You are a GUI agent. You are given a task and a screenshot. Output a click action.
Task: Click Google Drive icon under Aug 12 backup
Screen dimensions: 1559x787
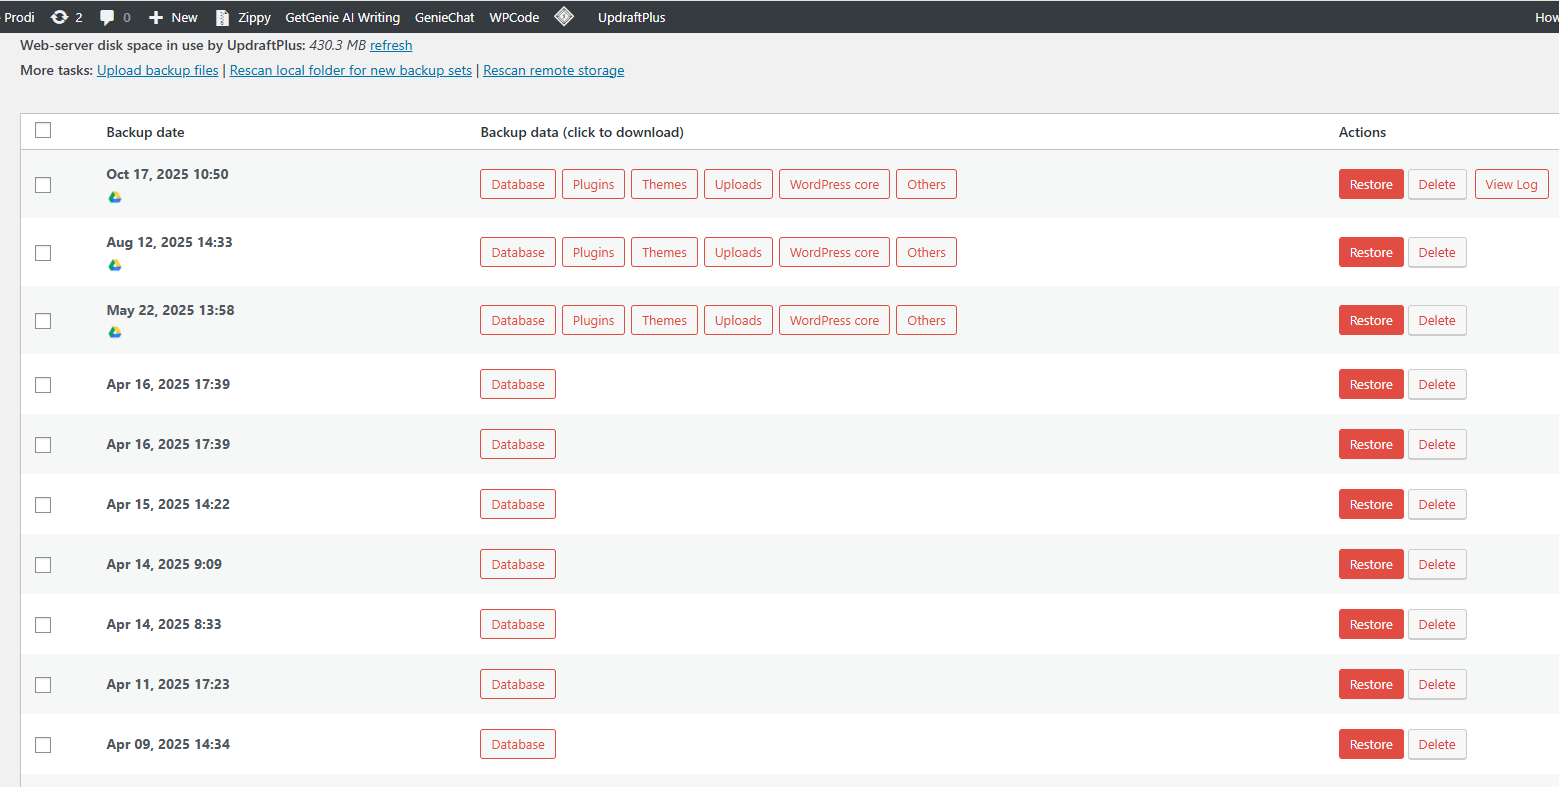pos(115,265)
